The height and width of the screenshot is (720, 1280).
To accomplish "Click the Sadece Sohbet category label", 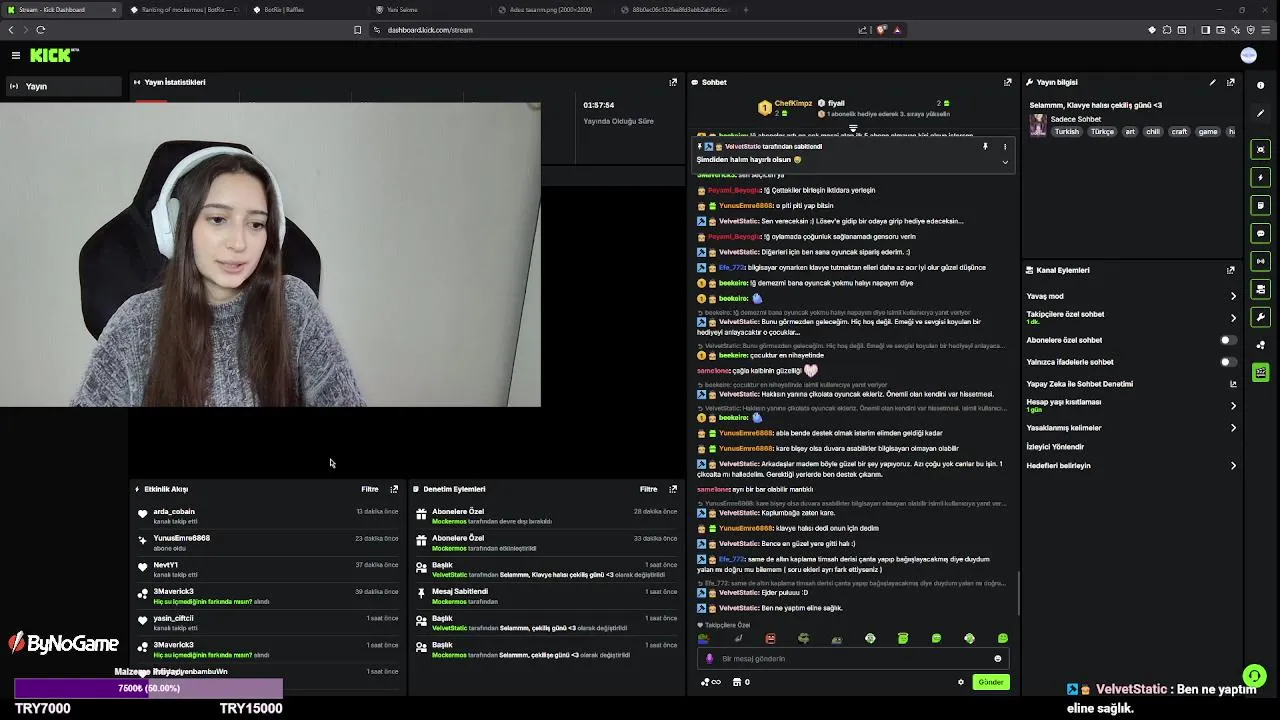I will [1076, 120].
